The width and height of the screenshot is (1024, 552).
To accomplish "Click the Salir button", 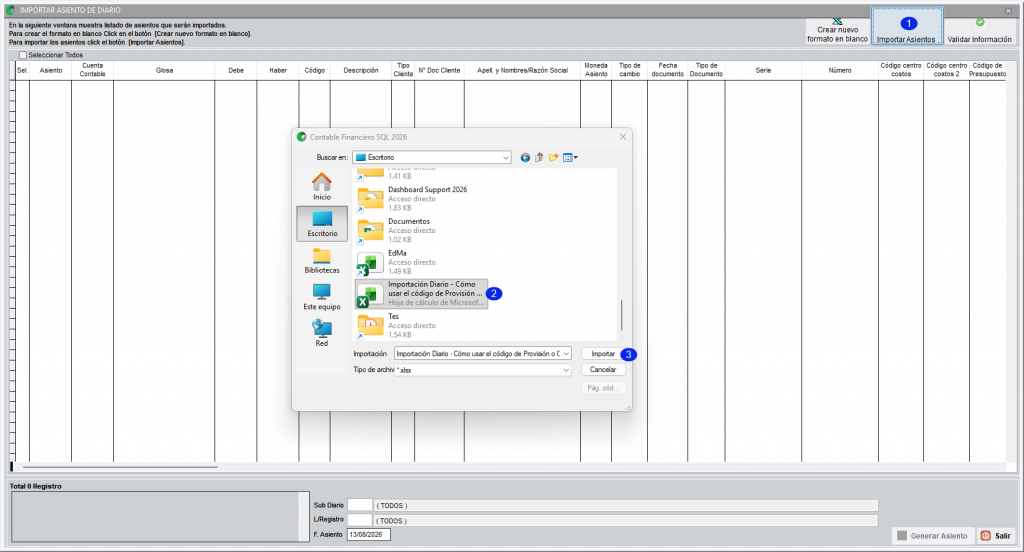I will click(996, 536).
